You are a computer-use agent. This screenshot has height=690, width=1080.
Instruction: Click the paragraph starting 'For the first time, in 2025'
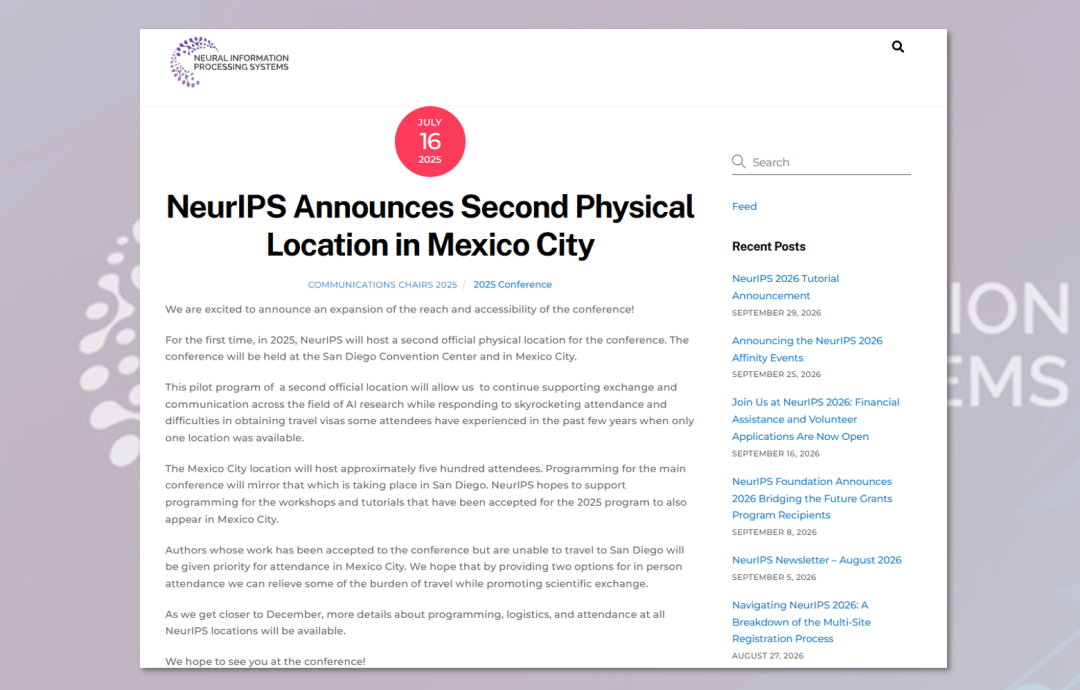(x=427, y=348)
